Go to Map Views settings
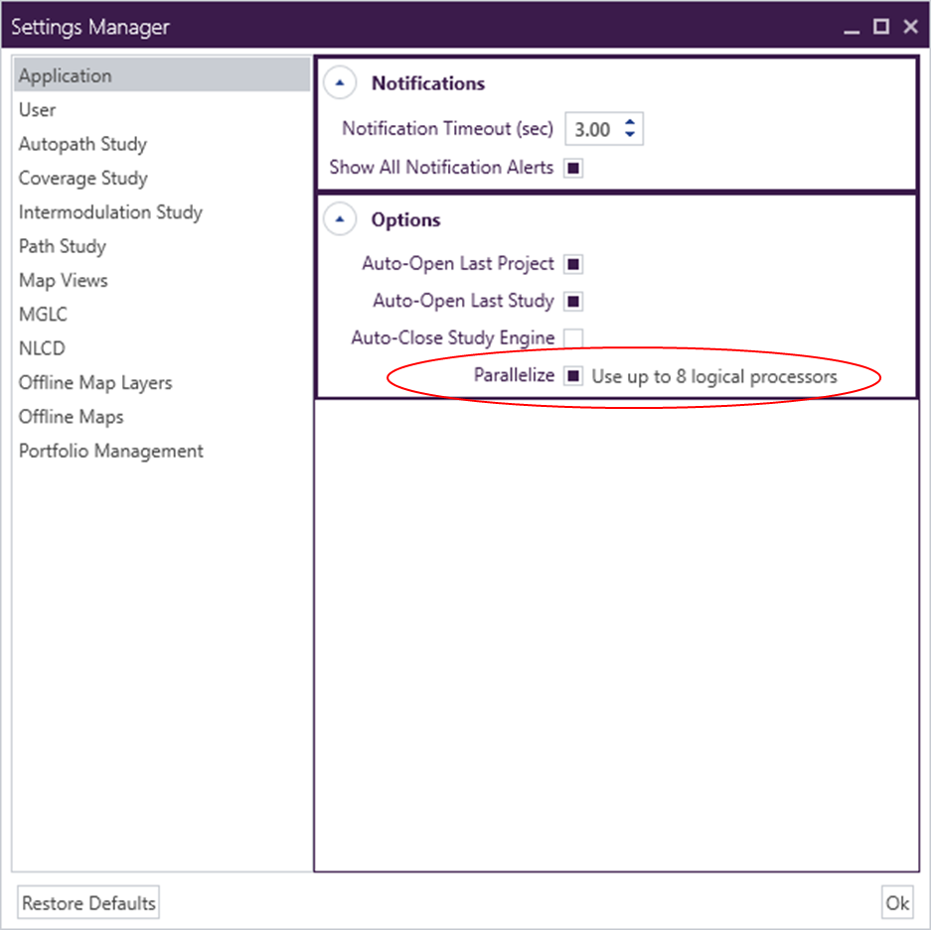 coord(63,280)
